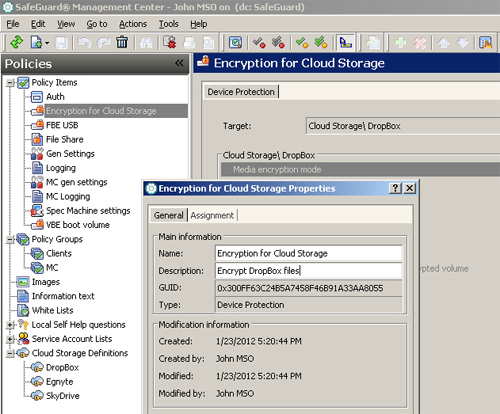The width and height of the screenshot is (500, 414).
Task: Click the green plus Add icon
Action: click(400, 43)
